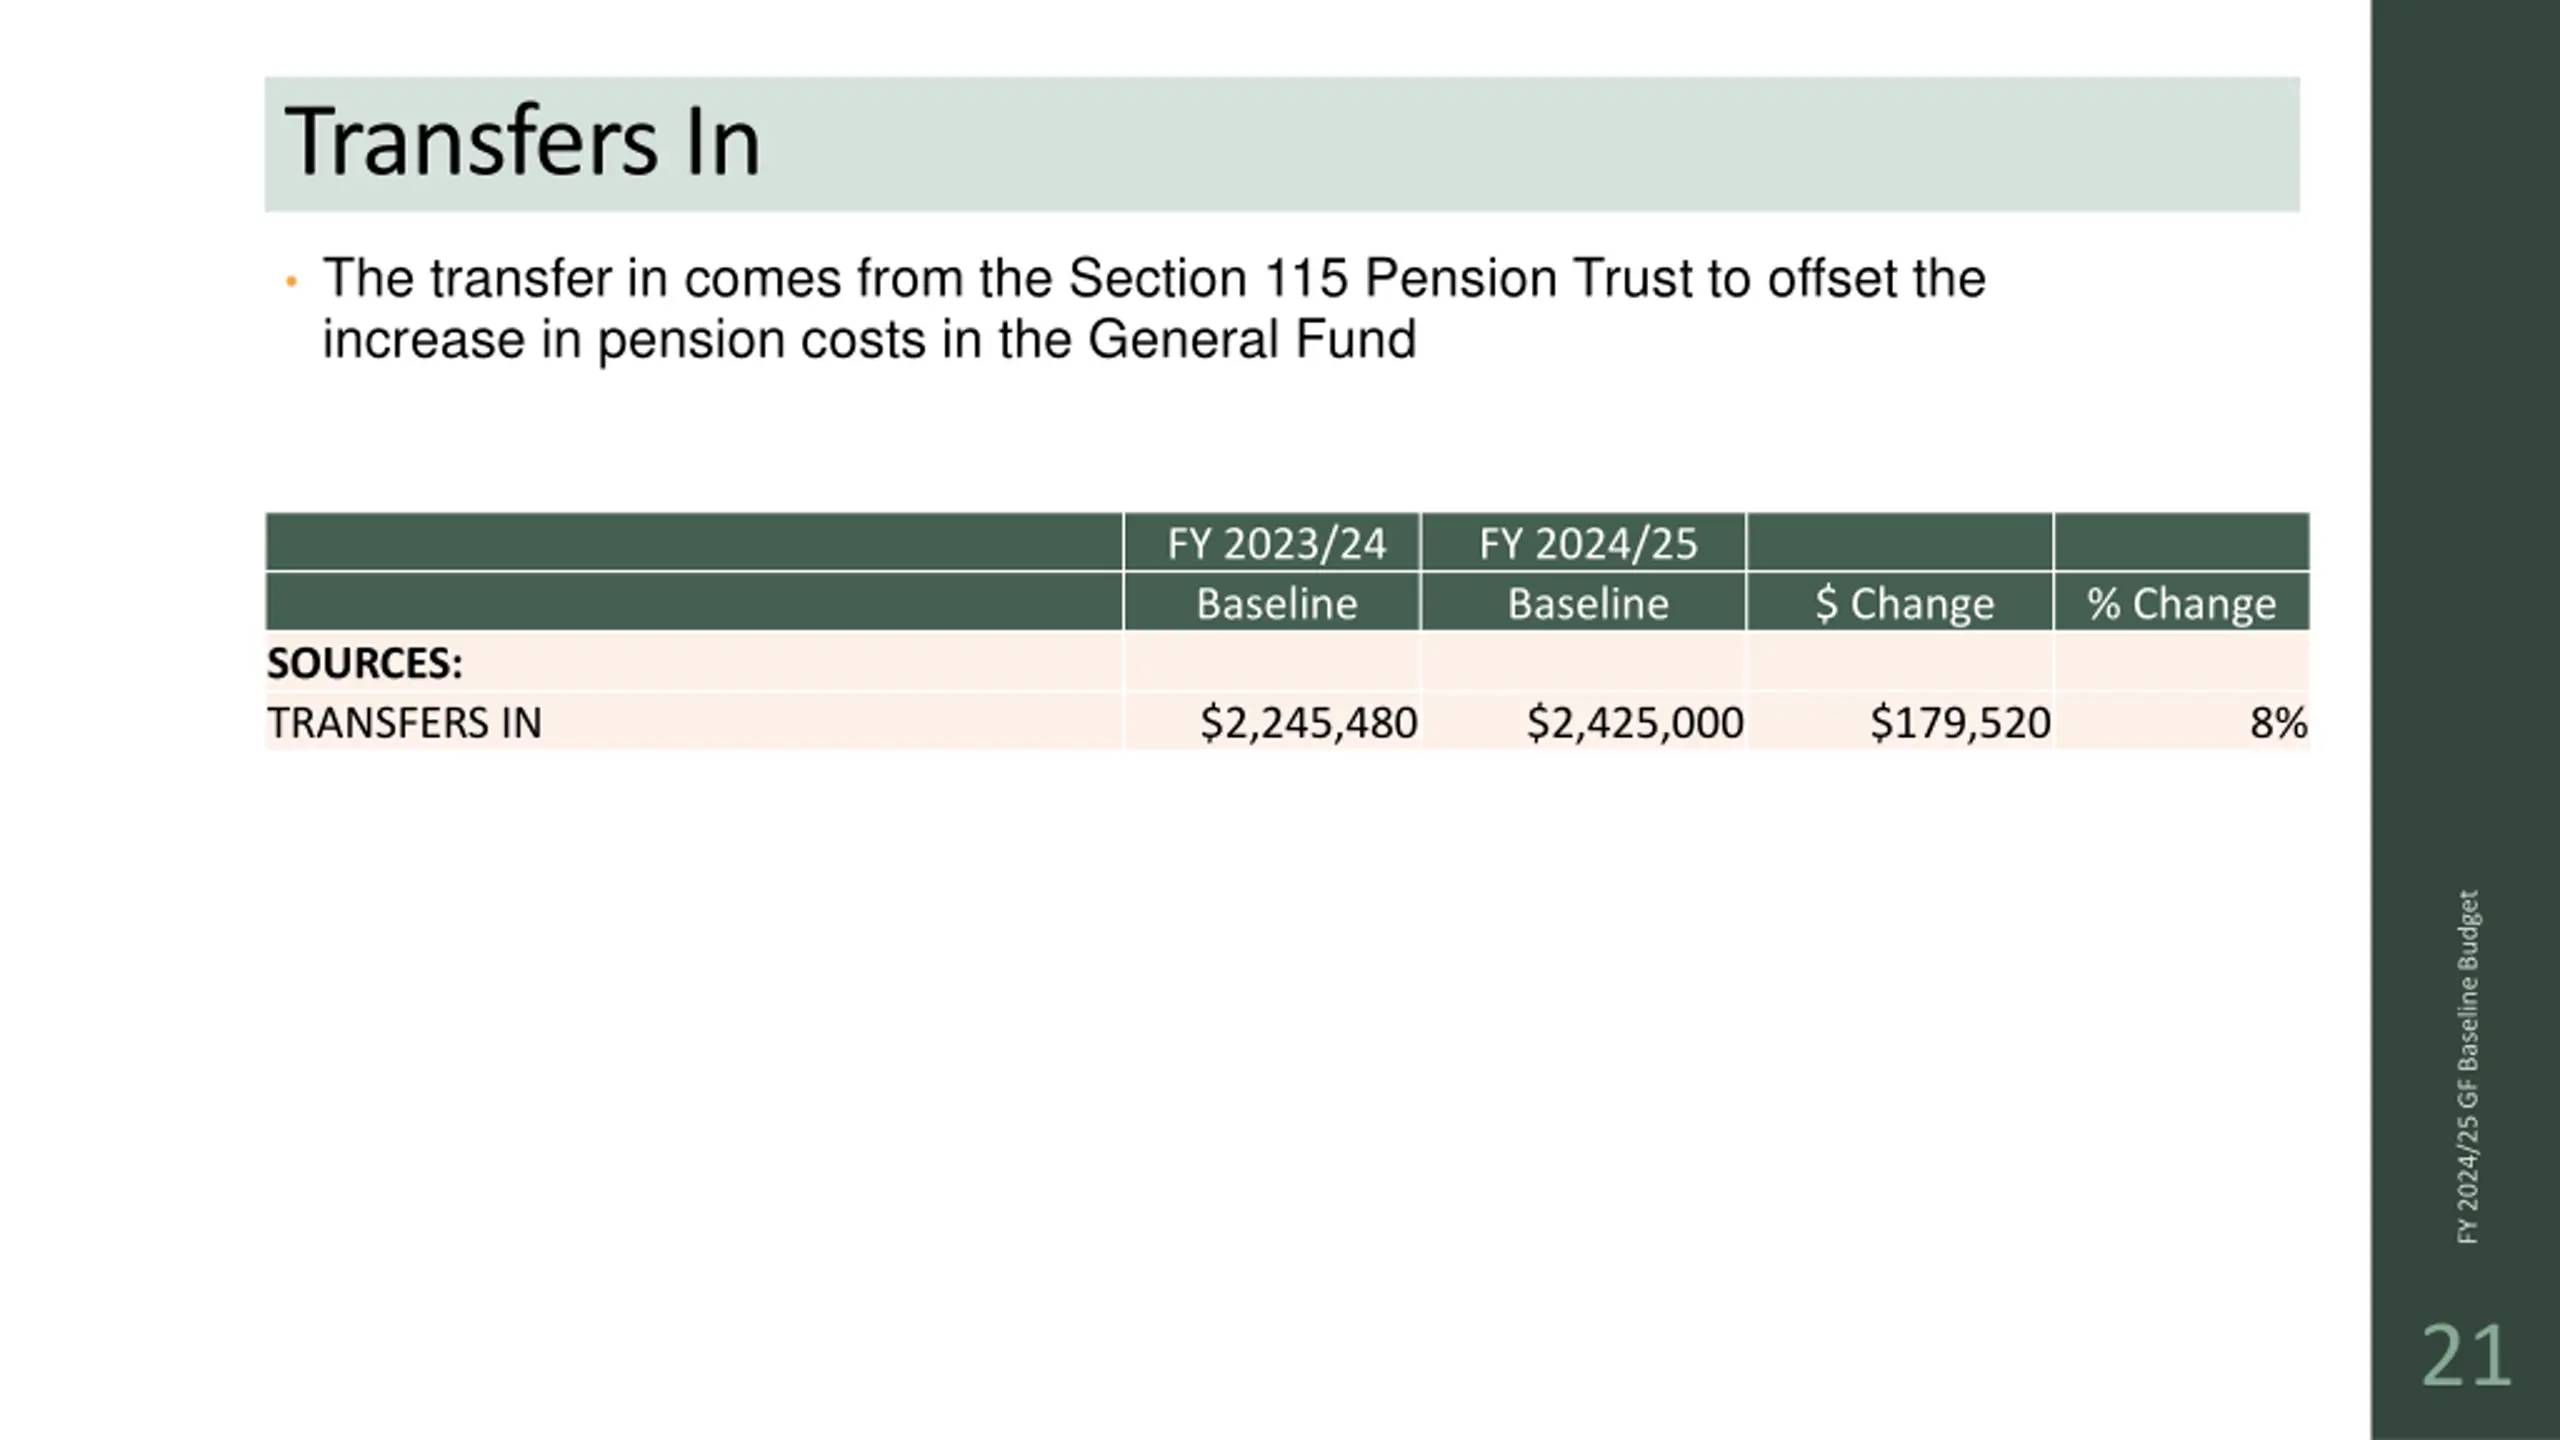Click slide number 21
2560x1440 pixels.
[2466, 1357]
